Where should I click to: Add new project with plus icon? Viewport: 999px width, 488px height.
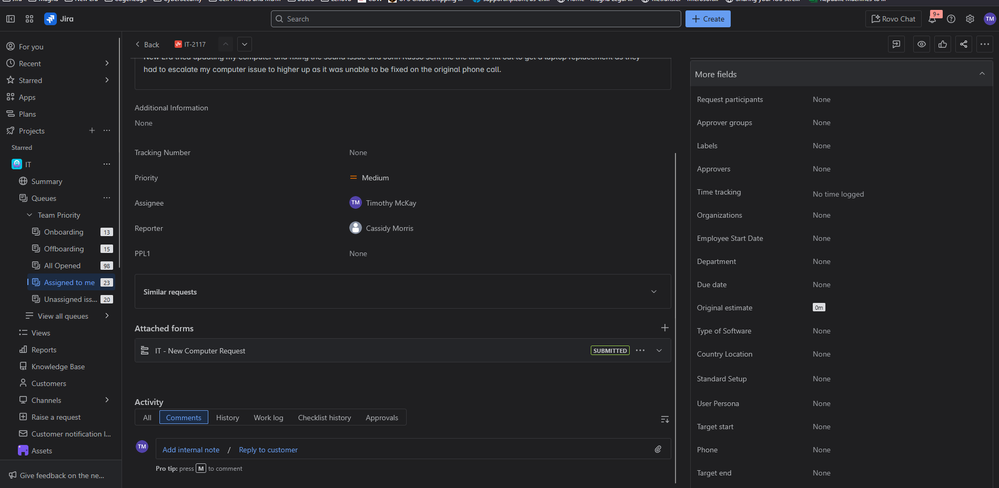click(92, 131)
